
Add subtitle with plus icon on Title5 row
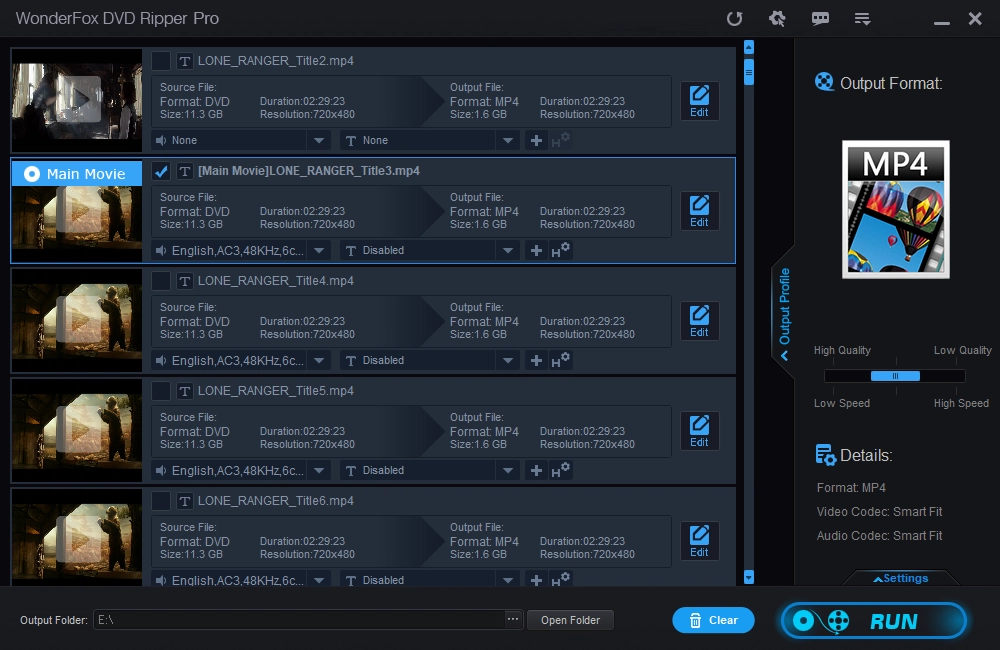pos(536,470)
